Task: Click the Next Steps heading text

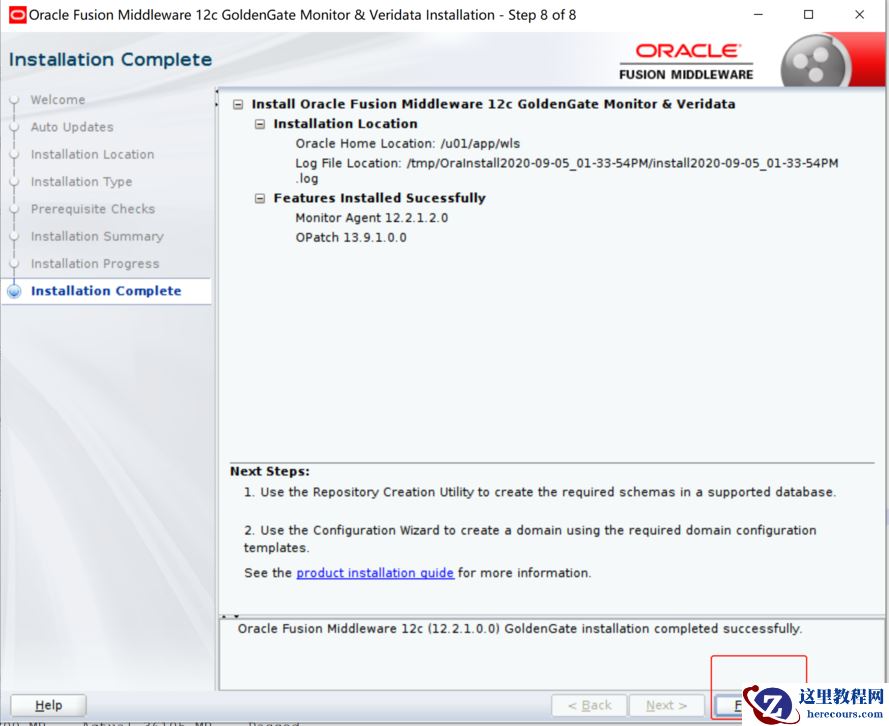Action: pos(270,472)
